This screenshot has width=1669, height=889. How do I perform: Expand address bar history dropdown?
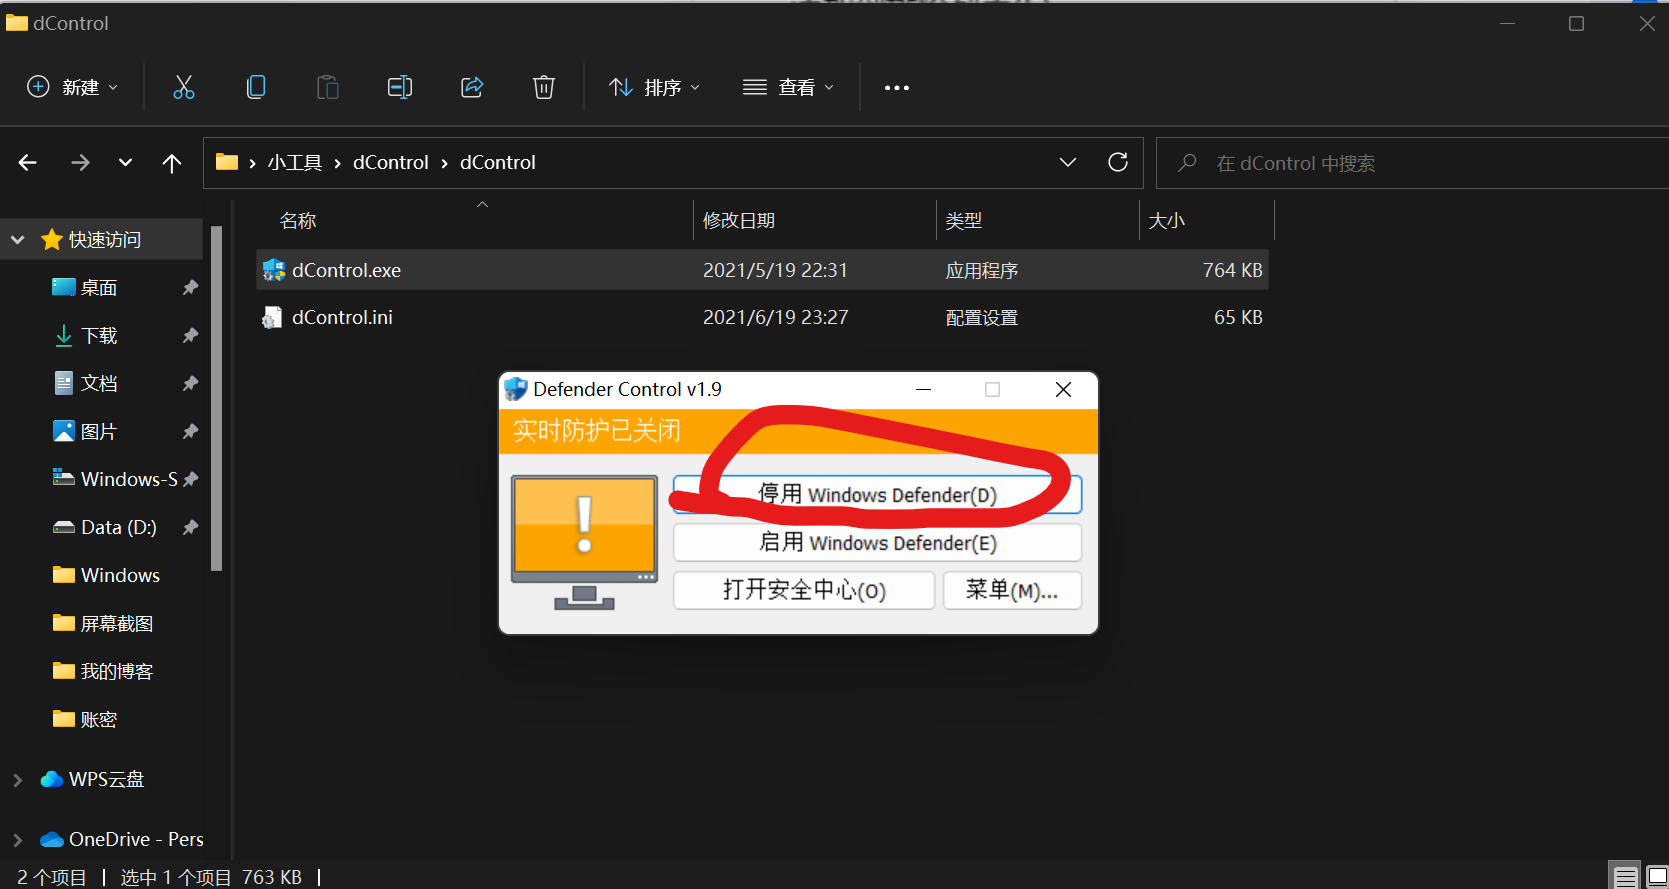coord(1068,162)
